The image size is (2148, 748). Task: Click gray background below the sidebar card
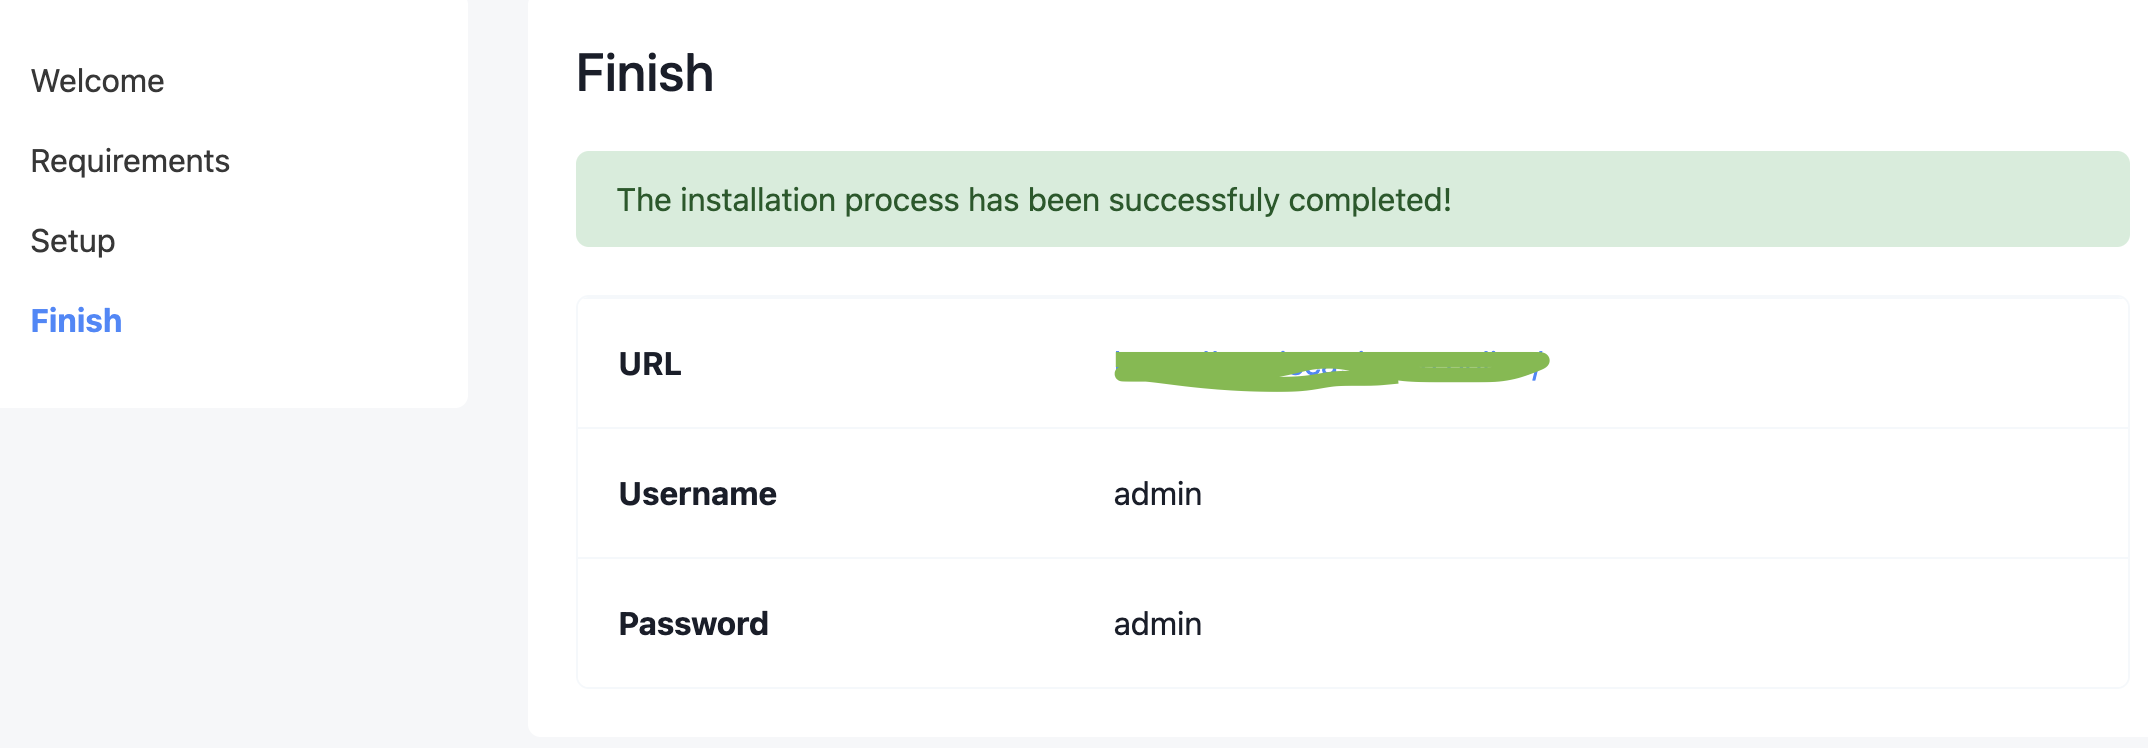coord(234,580)
